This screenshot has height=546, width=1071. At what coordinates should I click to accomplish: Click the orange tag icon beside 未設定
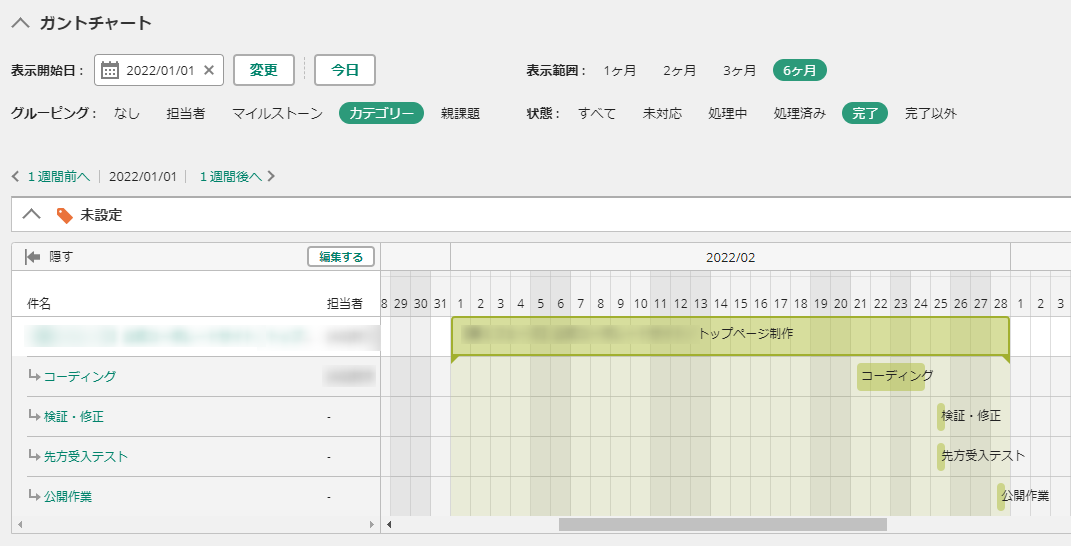(64, 215)
